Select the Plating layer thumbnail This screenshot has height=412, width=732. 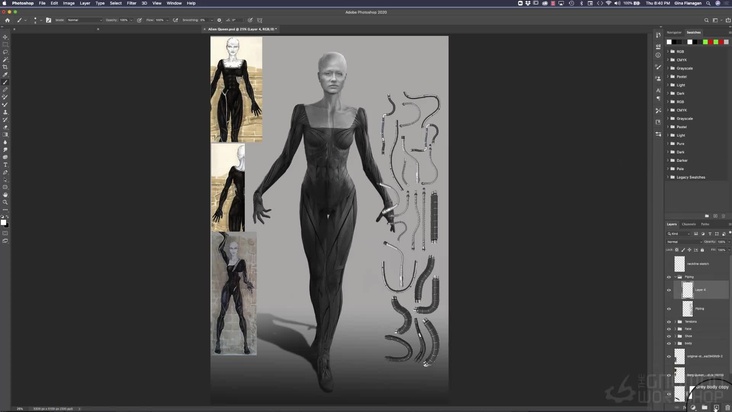coord(687,308)
